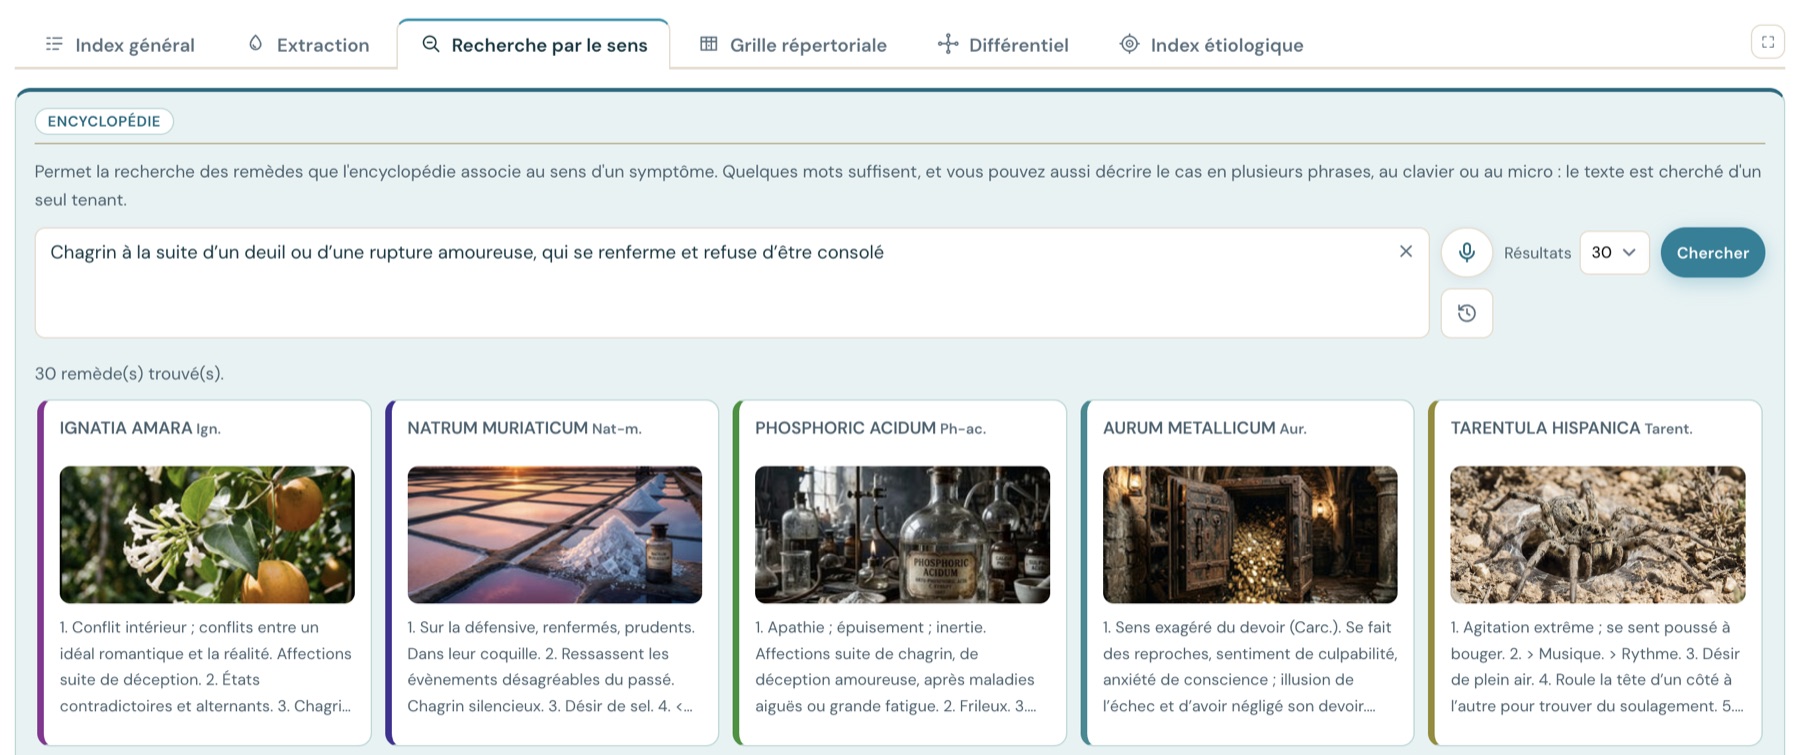Click the IGNATIA AMARA card title
This screenshot has height=755, width=1800.
[126, 428]
